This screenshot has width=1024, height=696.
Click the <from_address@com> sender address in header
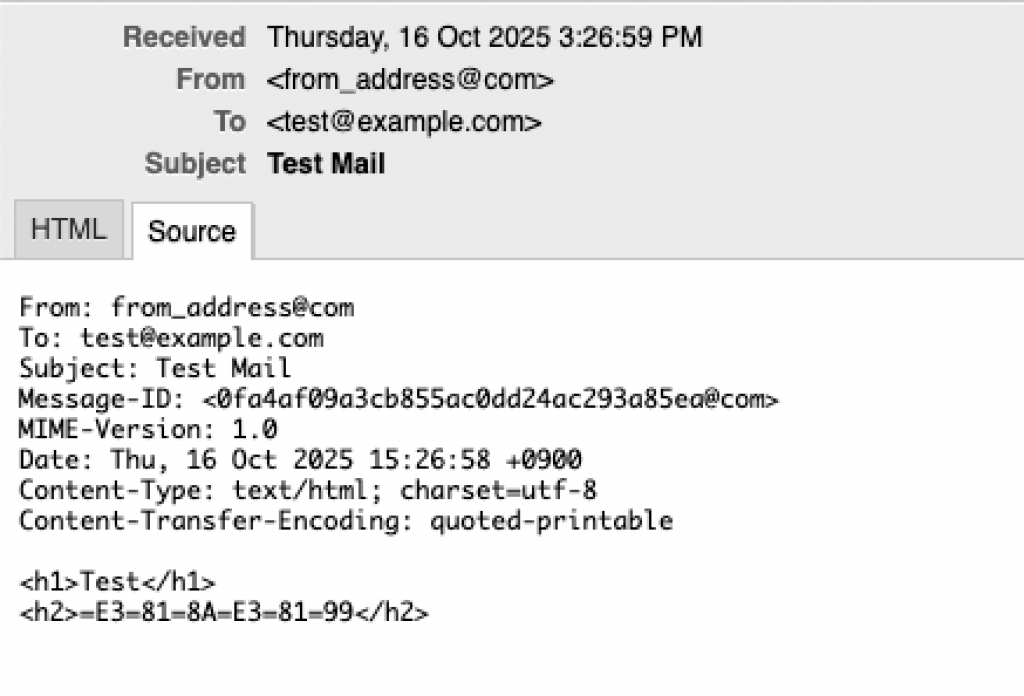pyautogui.click(x=410, y=80)
